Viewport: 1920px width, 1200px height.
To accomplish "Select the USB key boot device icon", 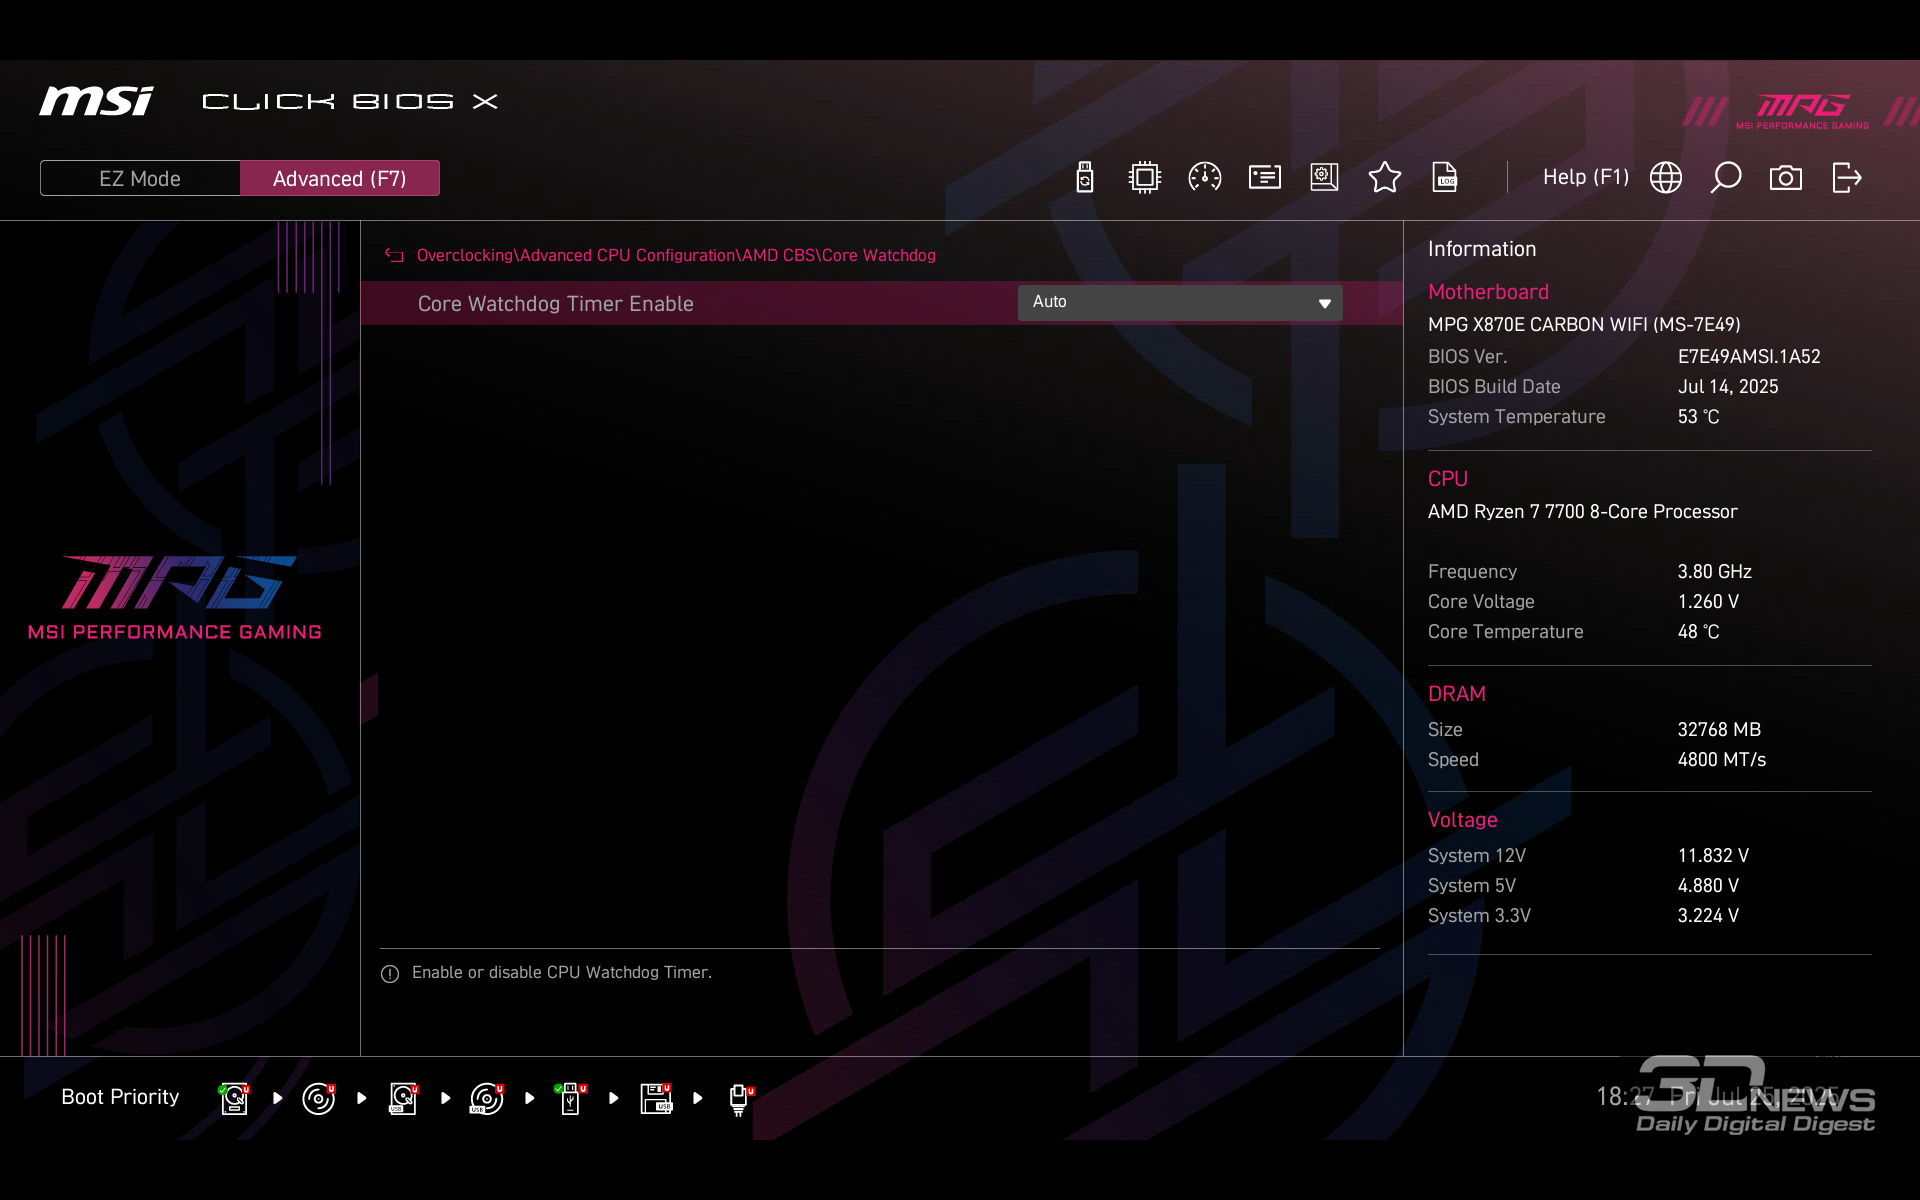I will [x=570, y=1098].
